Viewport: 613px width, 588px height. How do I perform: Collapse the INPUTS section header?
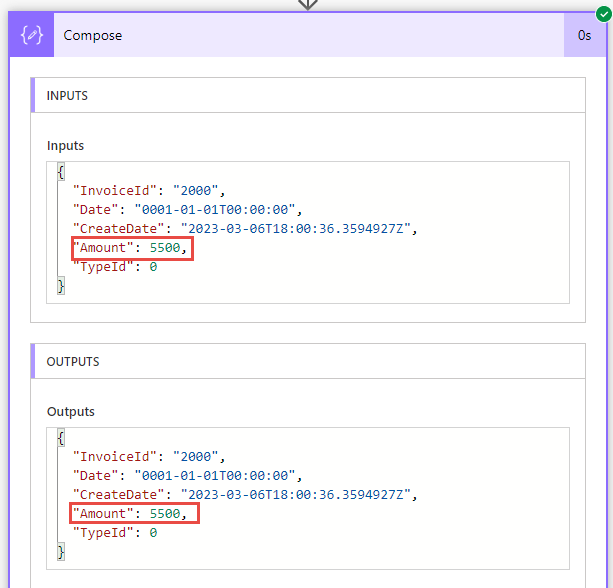pos(308,95)
